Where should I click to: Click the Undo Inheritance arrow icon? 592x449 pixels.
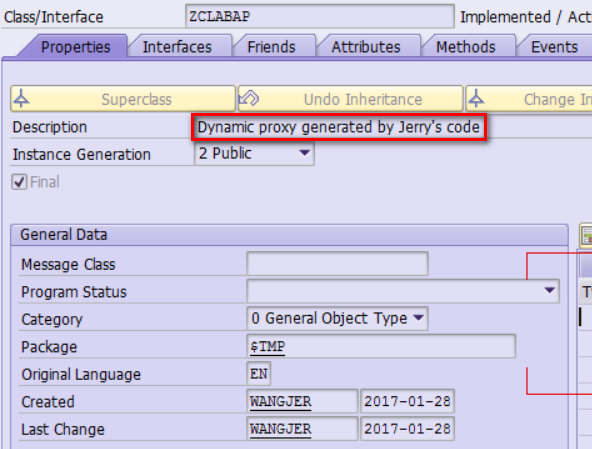pos(249,99)
